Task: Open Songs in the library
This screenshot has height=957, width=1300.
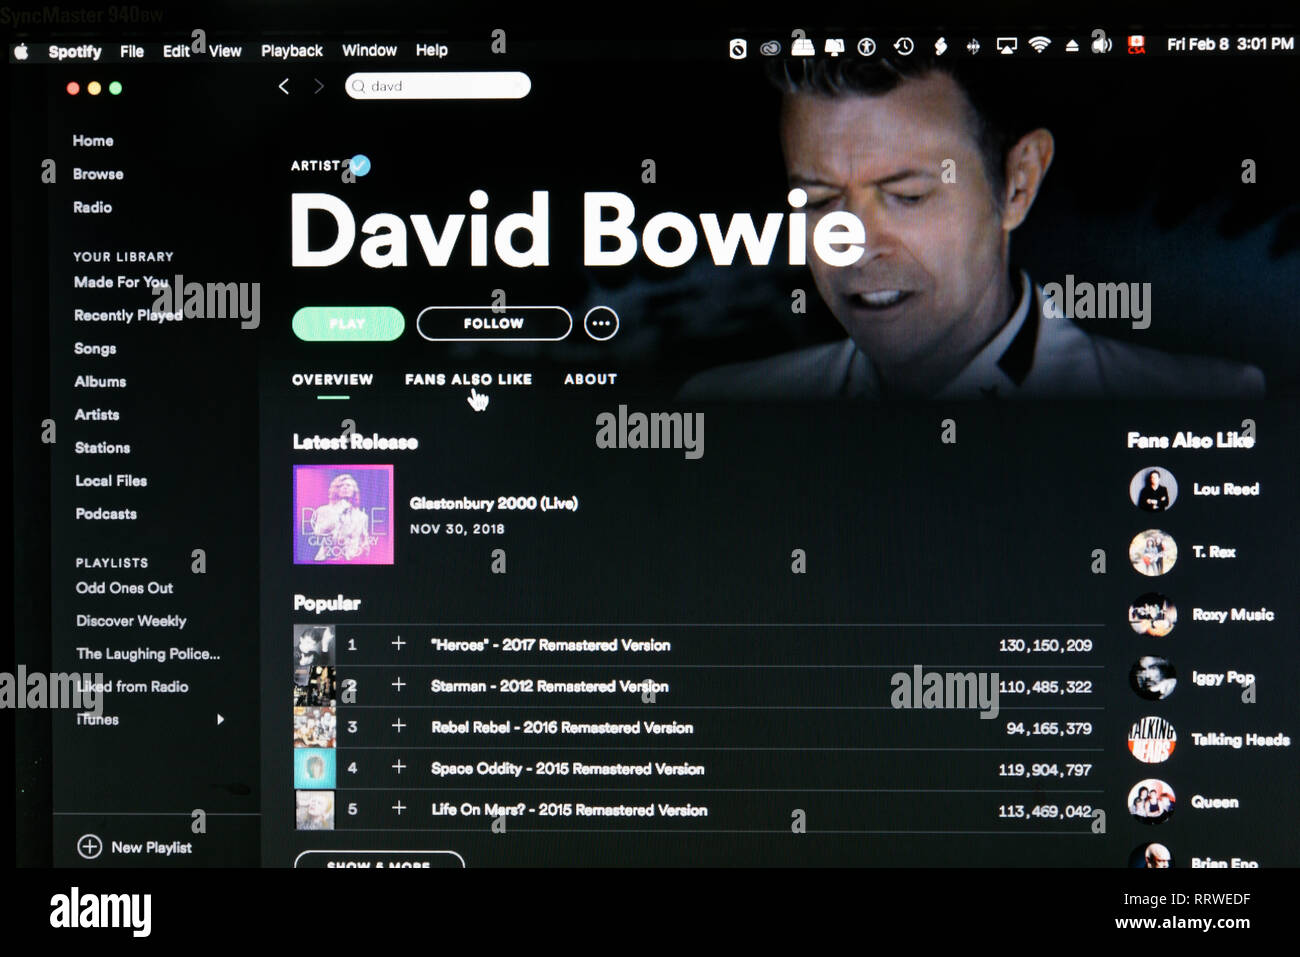Action: coord(95,348)
